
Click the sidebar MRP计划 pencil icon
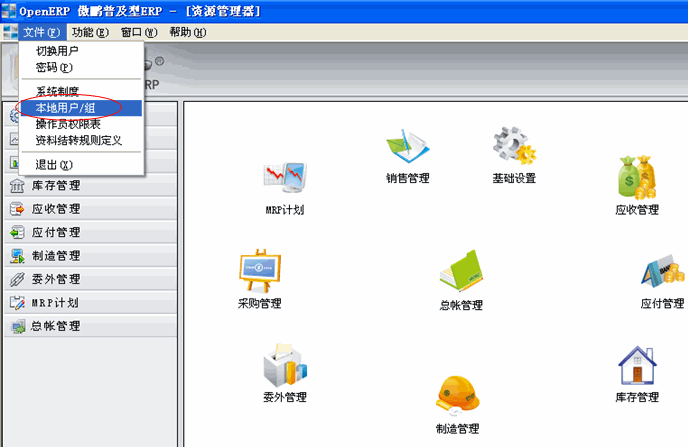(x=17, y=303)
